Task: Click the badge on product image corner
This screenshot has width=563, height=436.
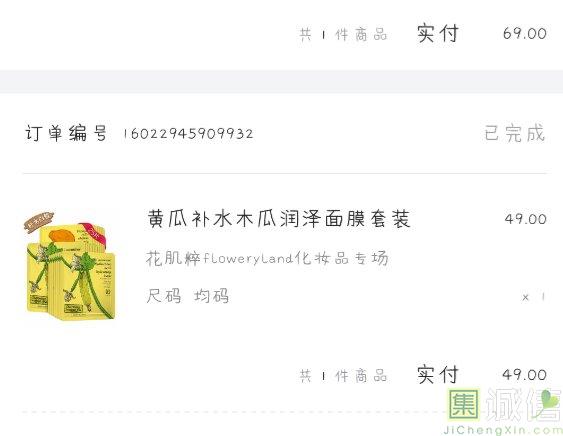Action: [39, 221]
